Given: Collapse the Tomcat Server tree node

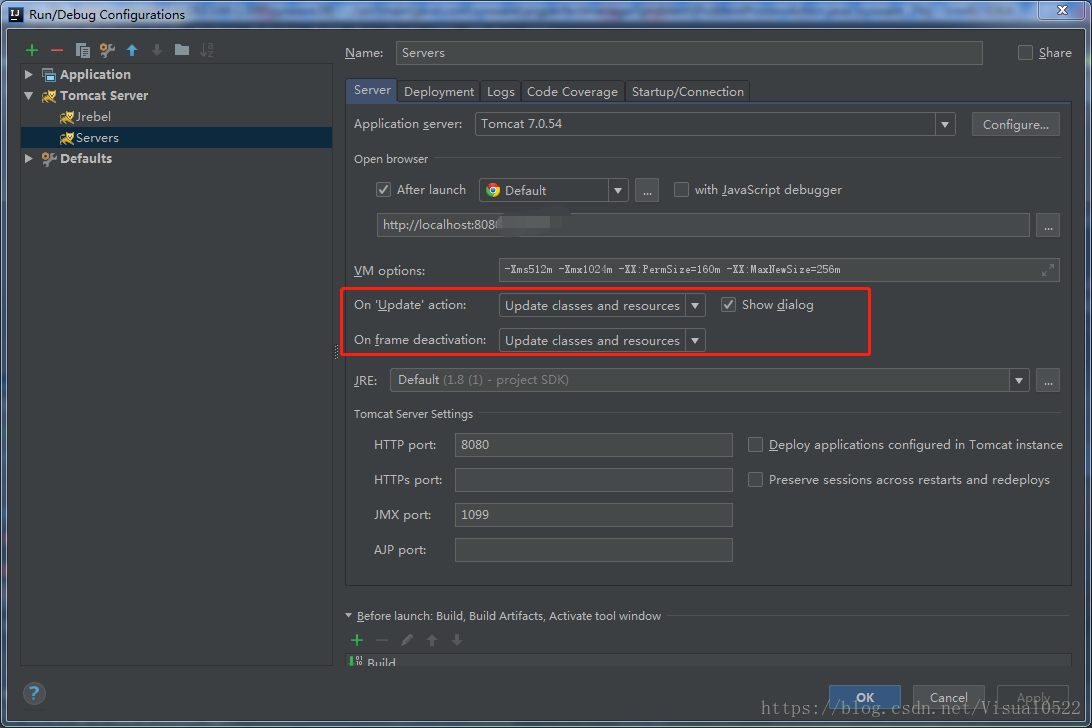Looking at the screenshot, I should (x=29, y=96).
